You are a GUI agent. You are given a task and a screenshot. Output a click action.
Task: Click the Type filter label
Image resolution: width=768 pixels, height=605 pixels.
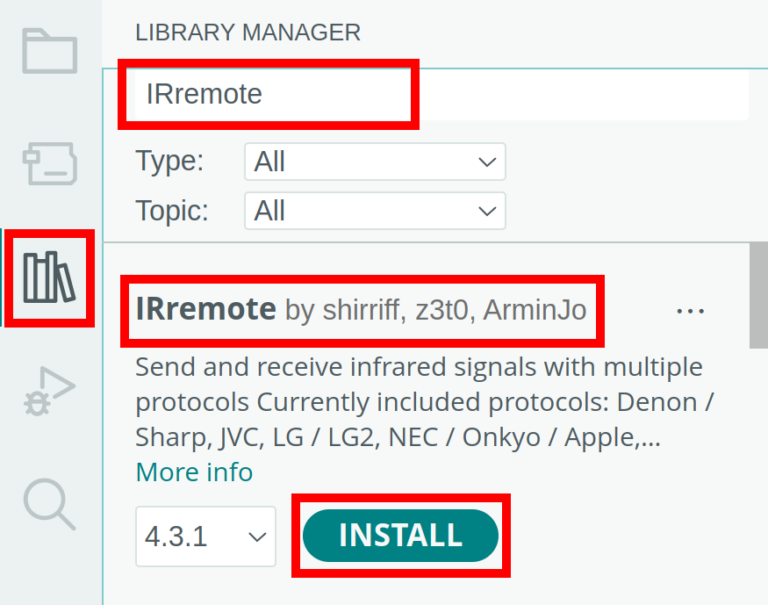pyautogui.click(x=170, y=162)
